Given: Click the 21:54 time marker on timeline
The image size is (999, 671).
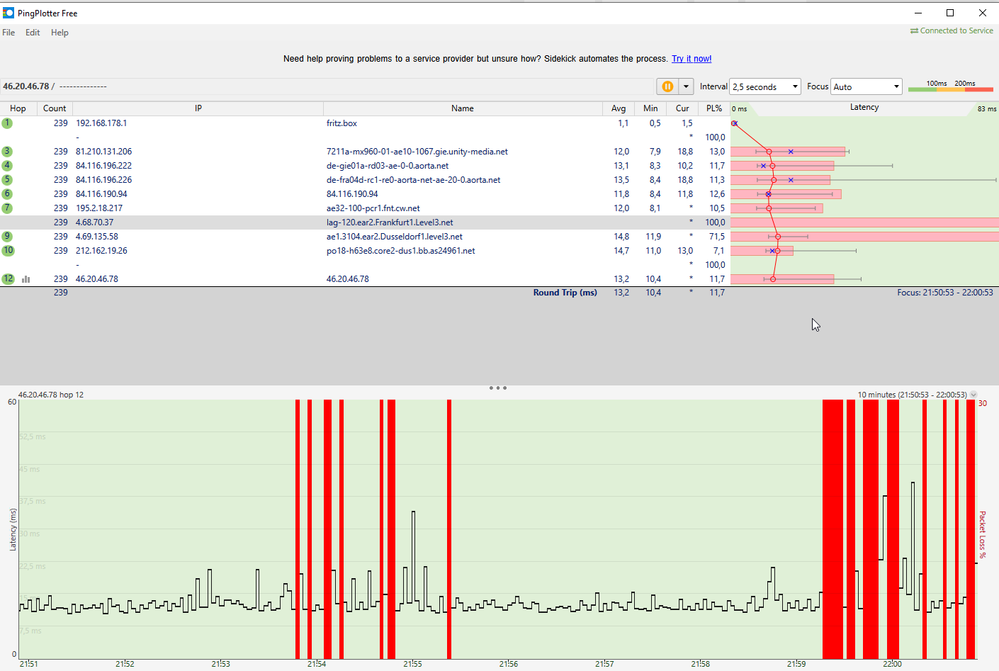Looking at the screenshot, I should coord(317,664).
